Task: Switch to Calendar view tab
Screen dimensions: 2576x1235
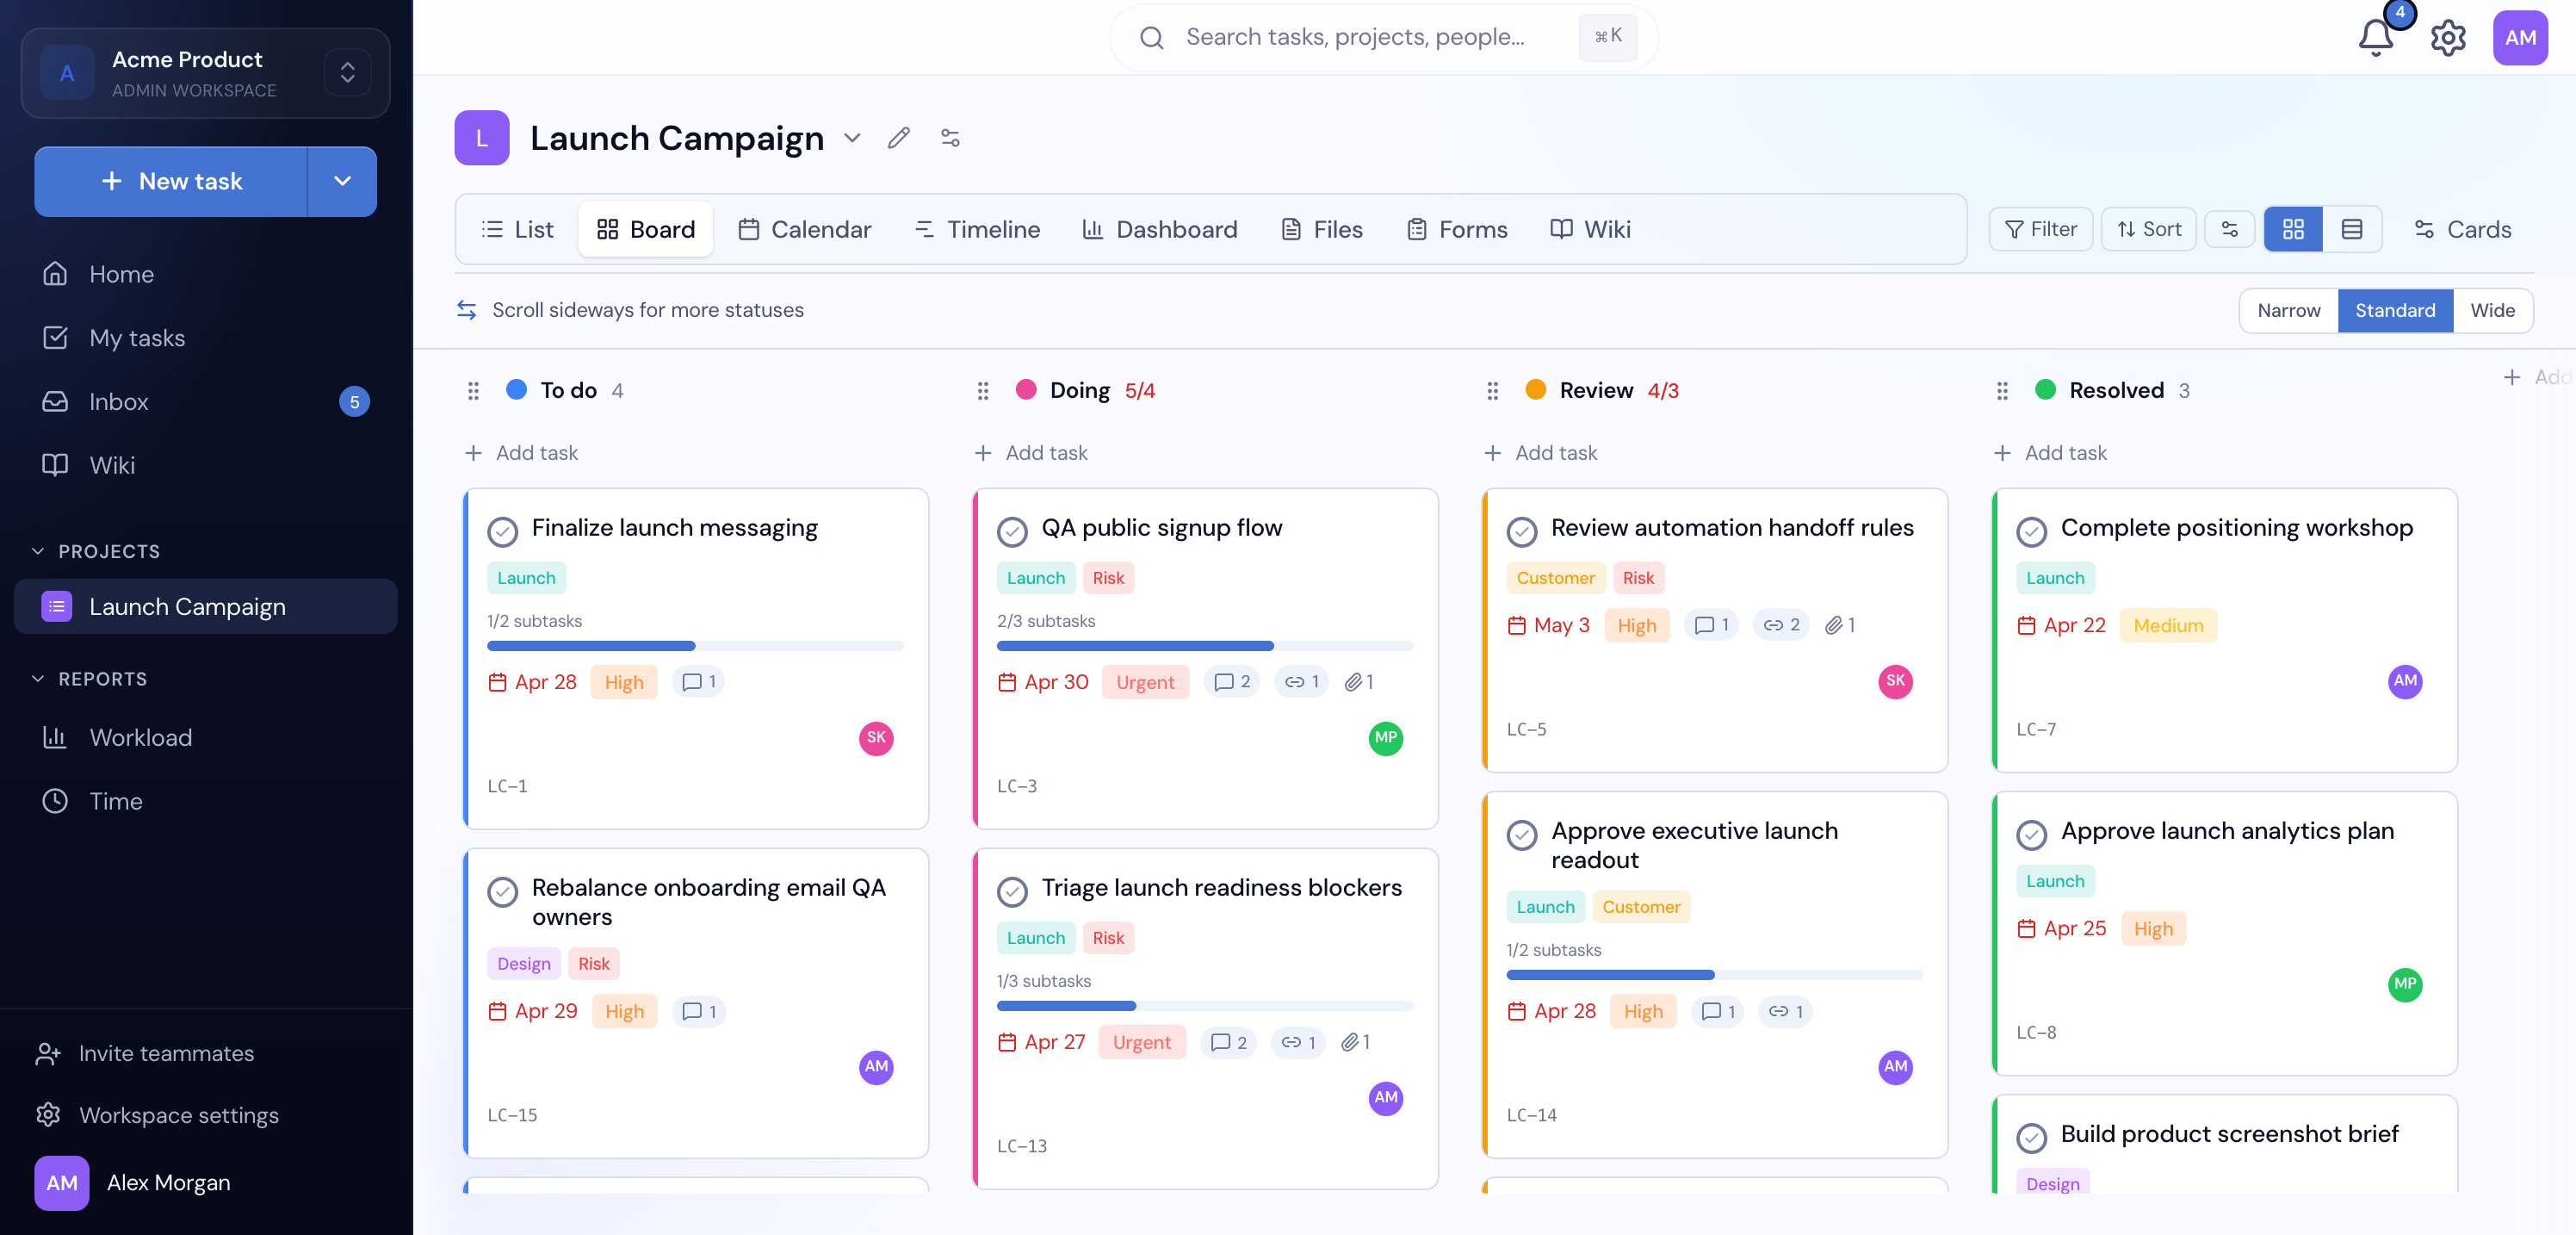Action: pos(804,229)
